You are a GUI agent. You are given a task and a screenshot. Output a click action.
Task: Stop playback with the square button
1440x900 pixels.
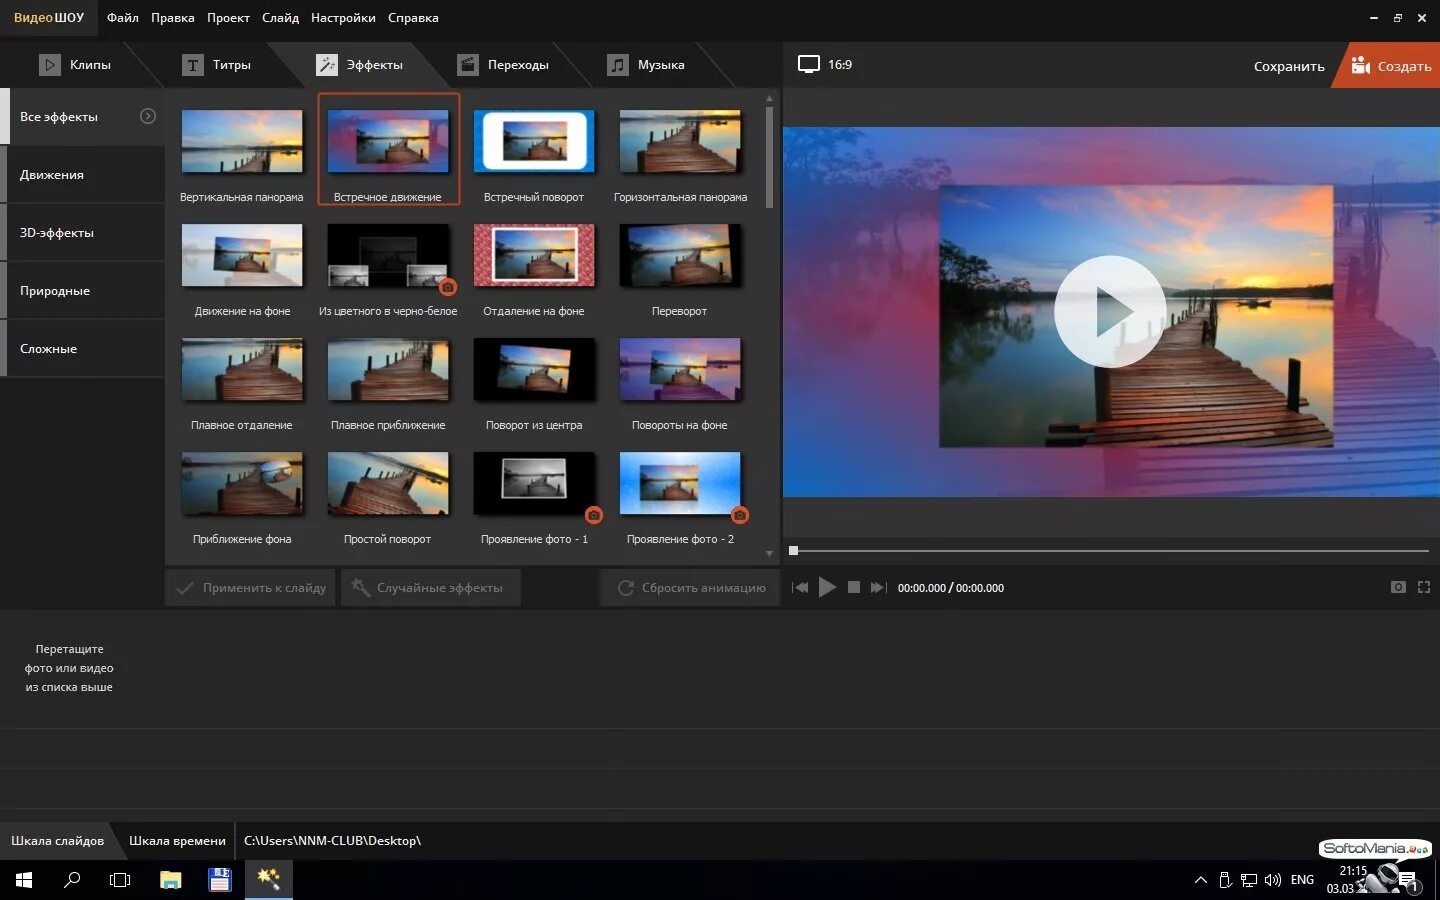(854, 587)
